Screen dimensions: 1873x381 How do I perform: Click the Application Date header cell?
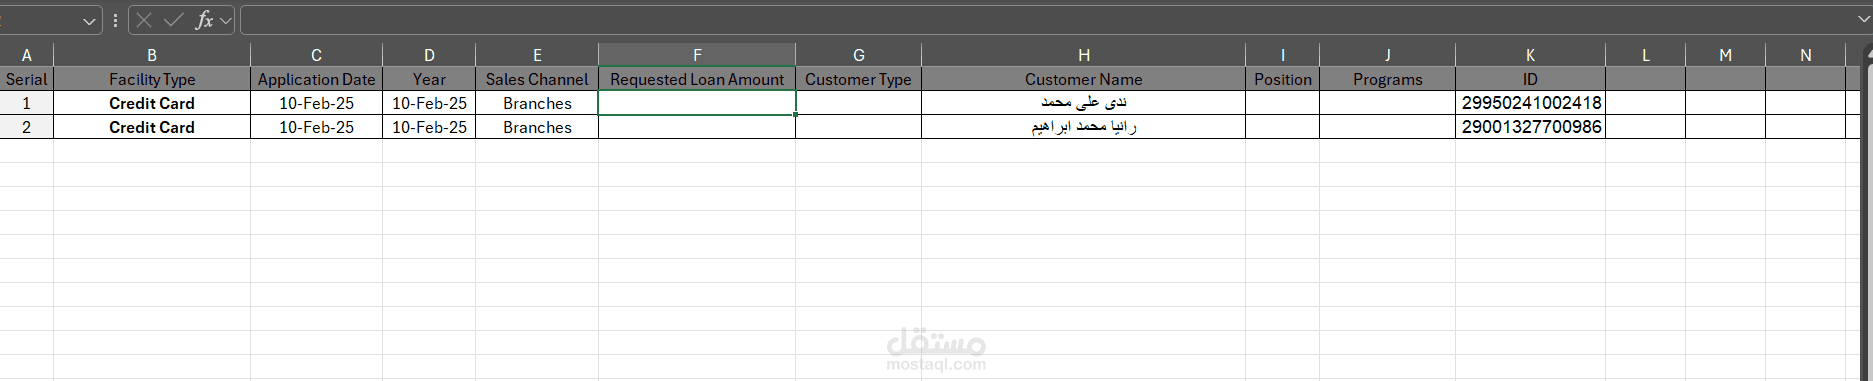[316, 79]
